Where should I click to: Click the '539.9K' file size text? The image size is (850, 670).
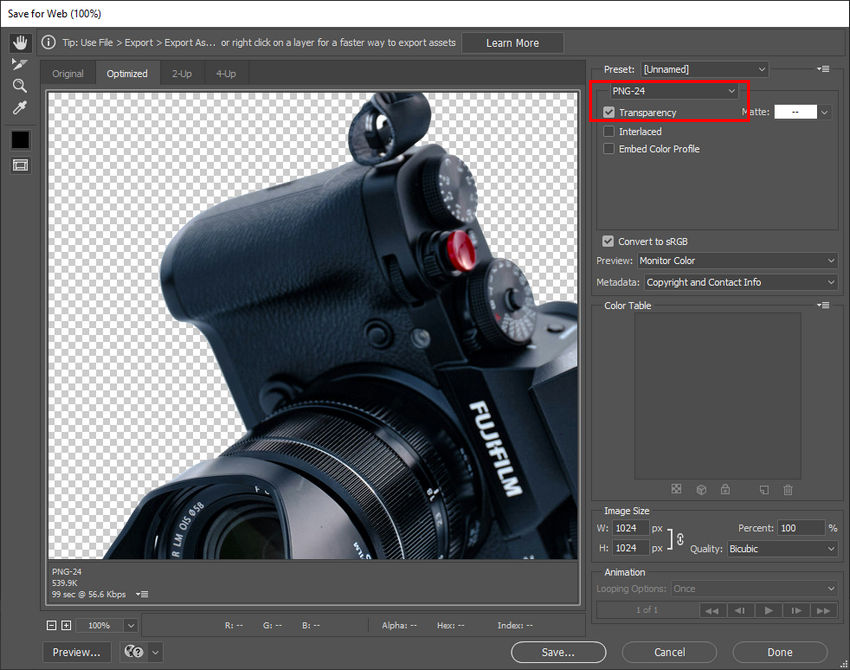click(x=65, y=583)
